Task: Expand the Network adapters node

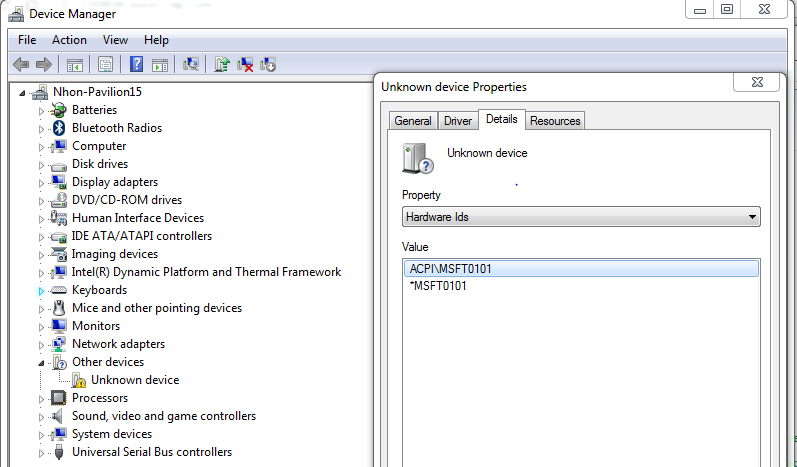Action: point(42,344)
